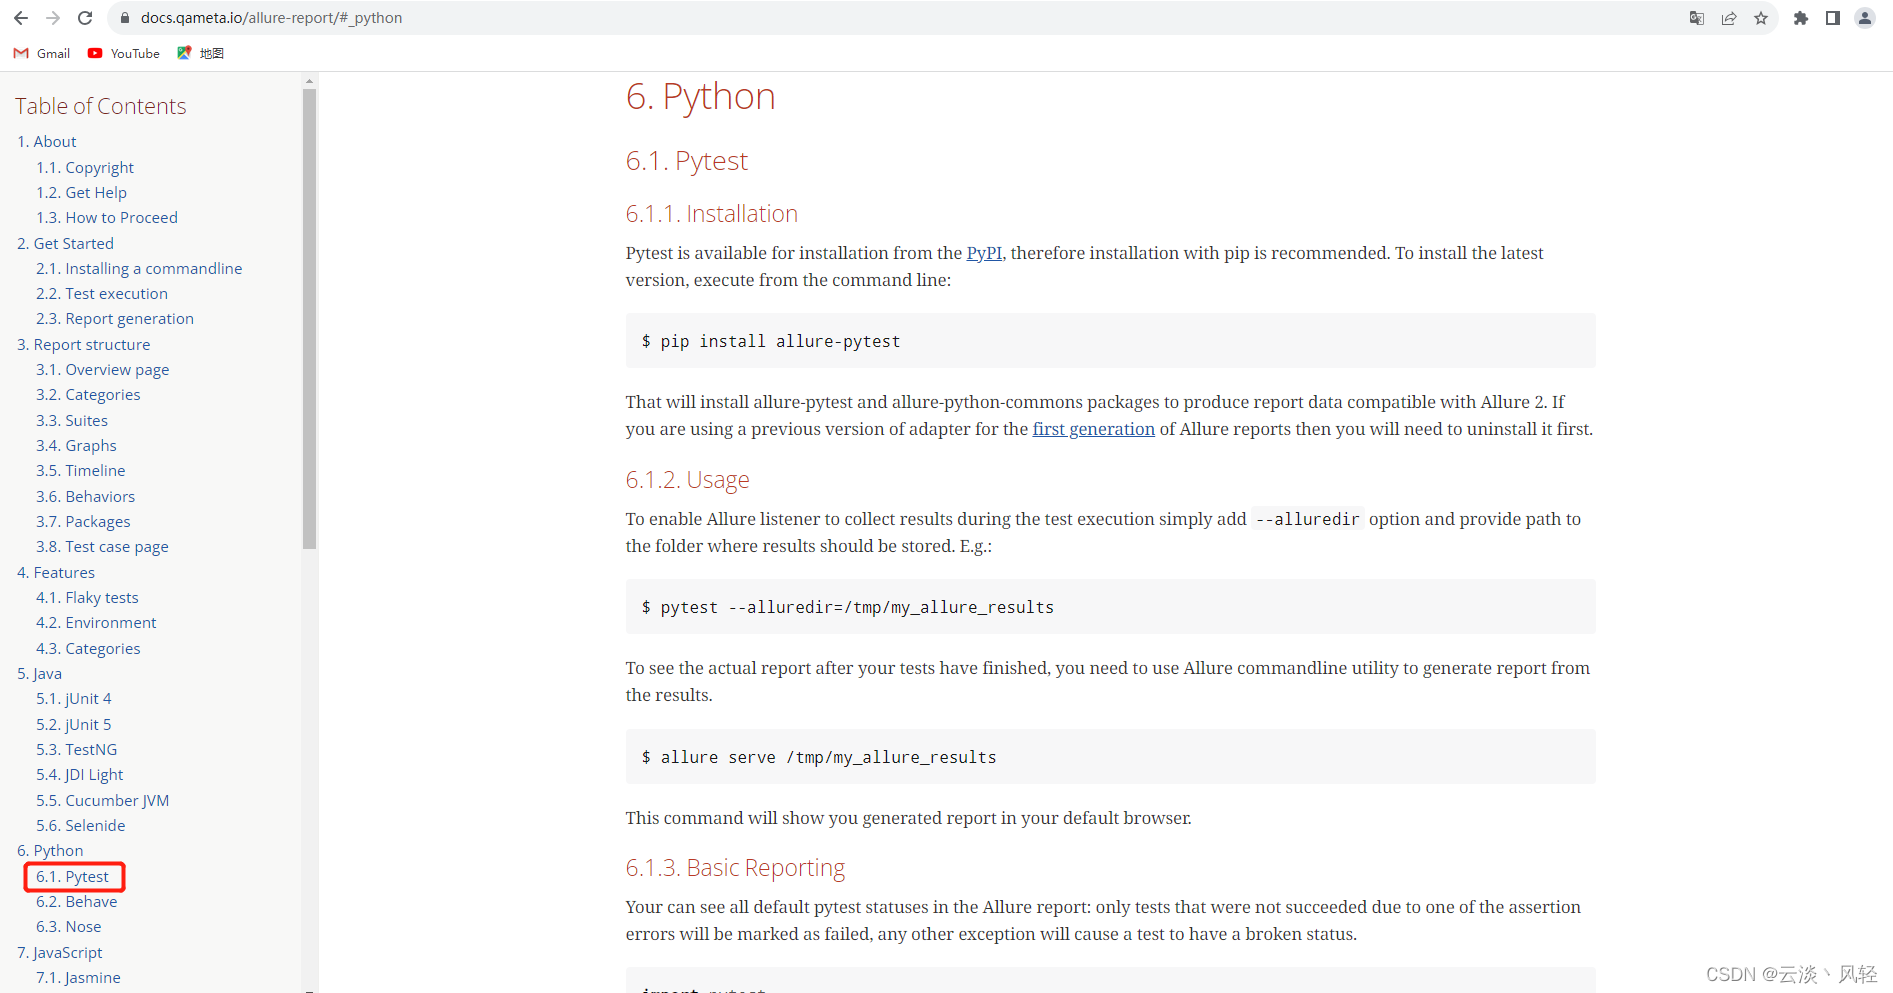1893x993 pixels.
Task: View site info via the lock icon
Action: (125, 18)
